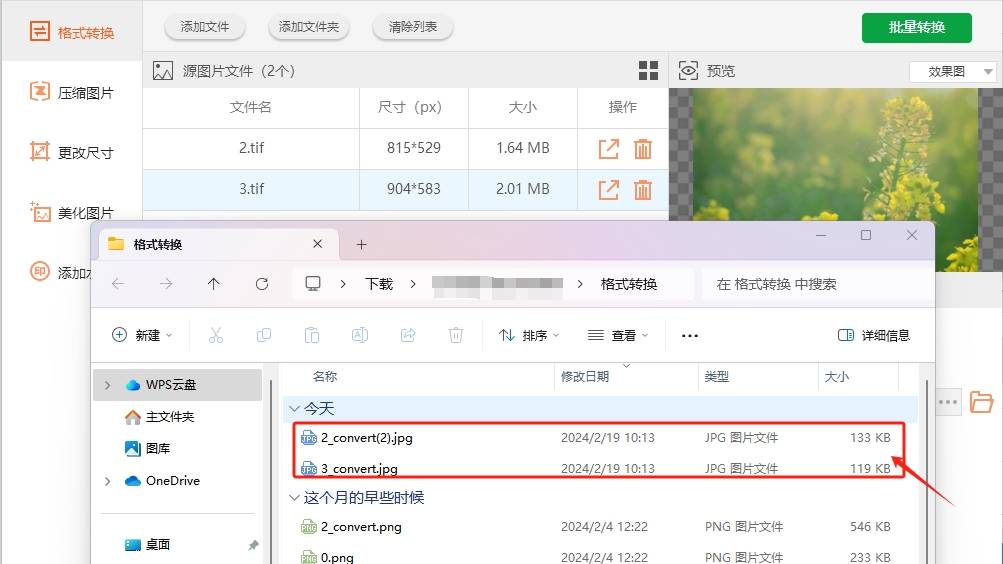
Task: Open the 查看 view dropdown
Action: [618, 335]
